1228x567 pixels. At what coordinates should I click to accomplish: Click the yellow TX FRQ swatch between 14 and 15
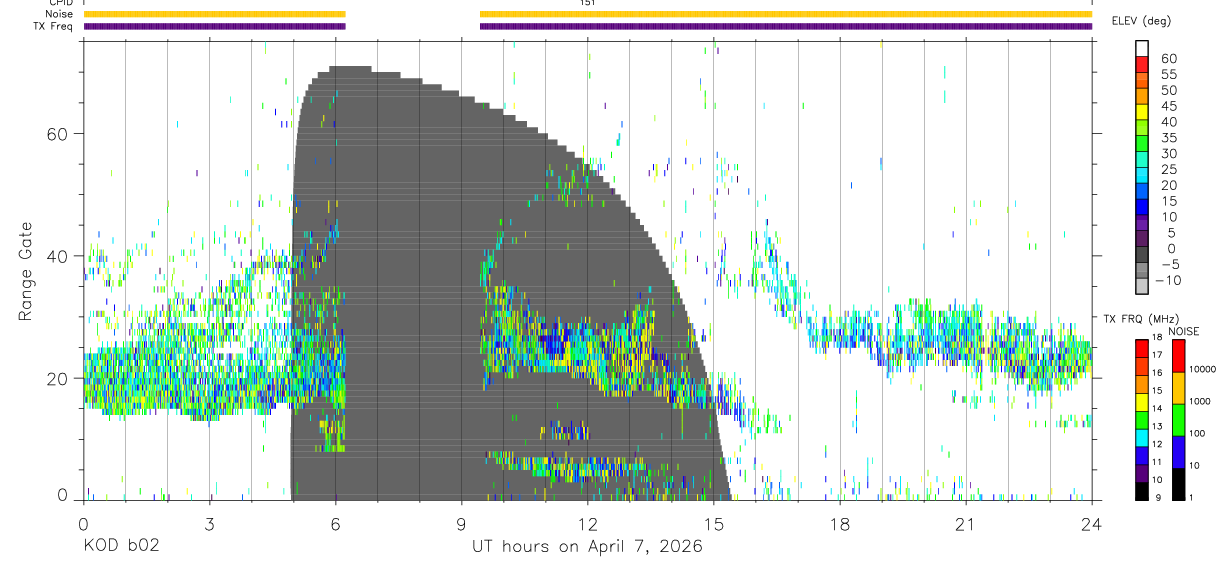tap(1142, 403)
